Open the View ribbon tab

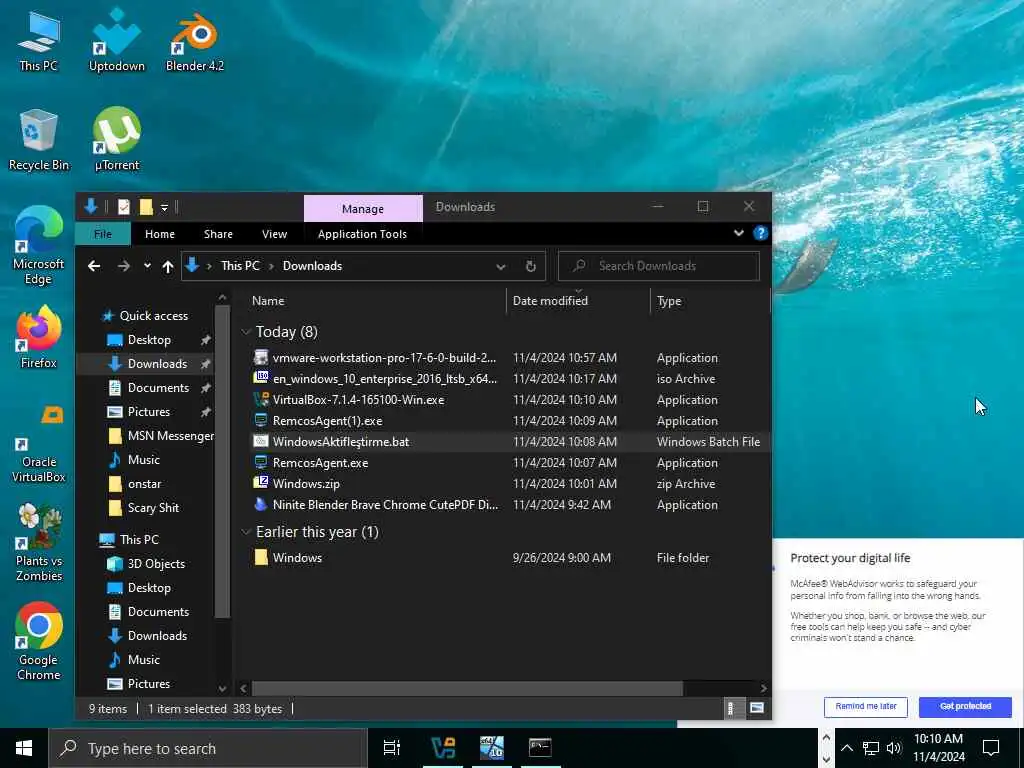point(274,234)
